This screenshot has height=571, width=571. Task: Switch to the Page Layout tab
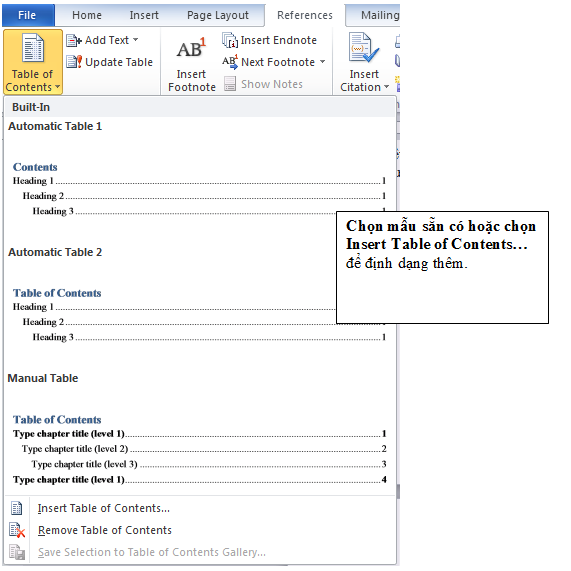[x=218, y=15]
